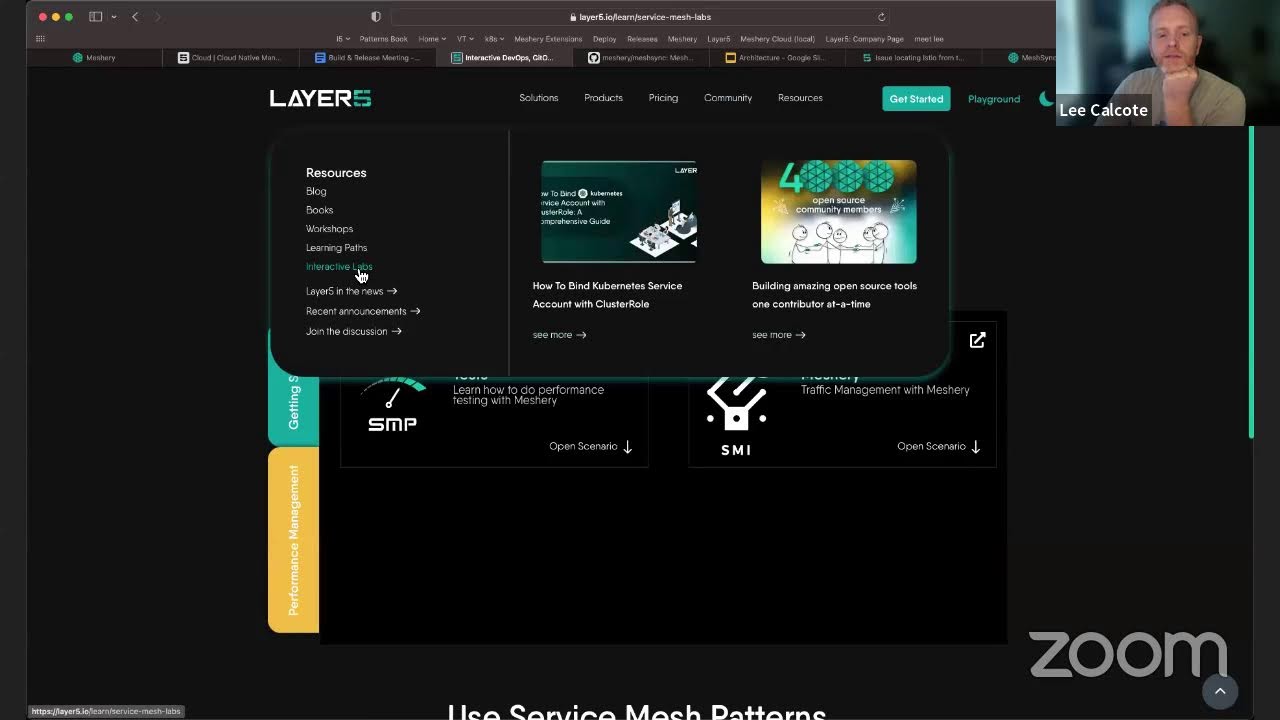Open Workshops from Resources menu
Screen dimensions: 1280x720
pos(329,229)
